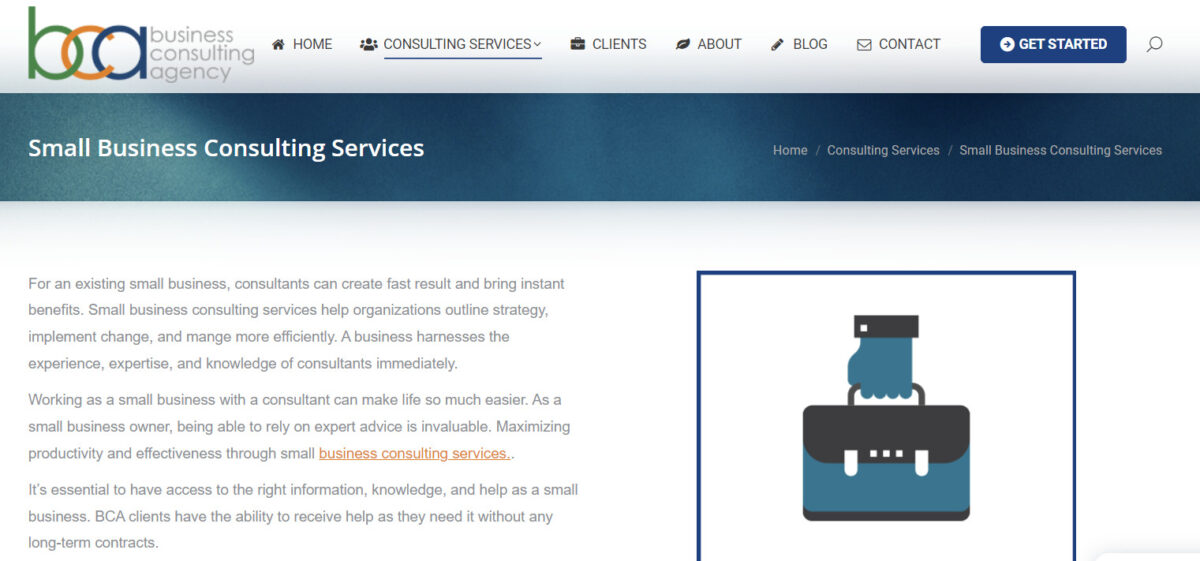Click the paragraph starting 'Working as a small business'
Image resolution: width=1200 pixels, height=561 pixels.
pyautogui.click(x=299, y=426)
